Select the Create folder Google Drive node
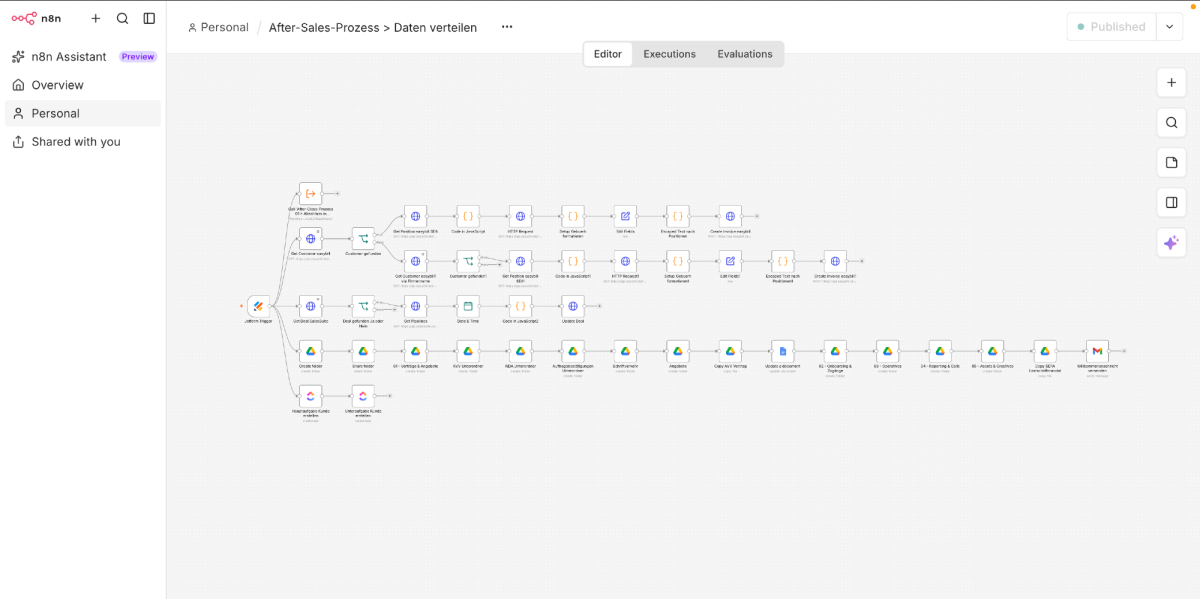The height and width of the screenshot is (599, 1200). (311, 351)
